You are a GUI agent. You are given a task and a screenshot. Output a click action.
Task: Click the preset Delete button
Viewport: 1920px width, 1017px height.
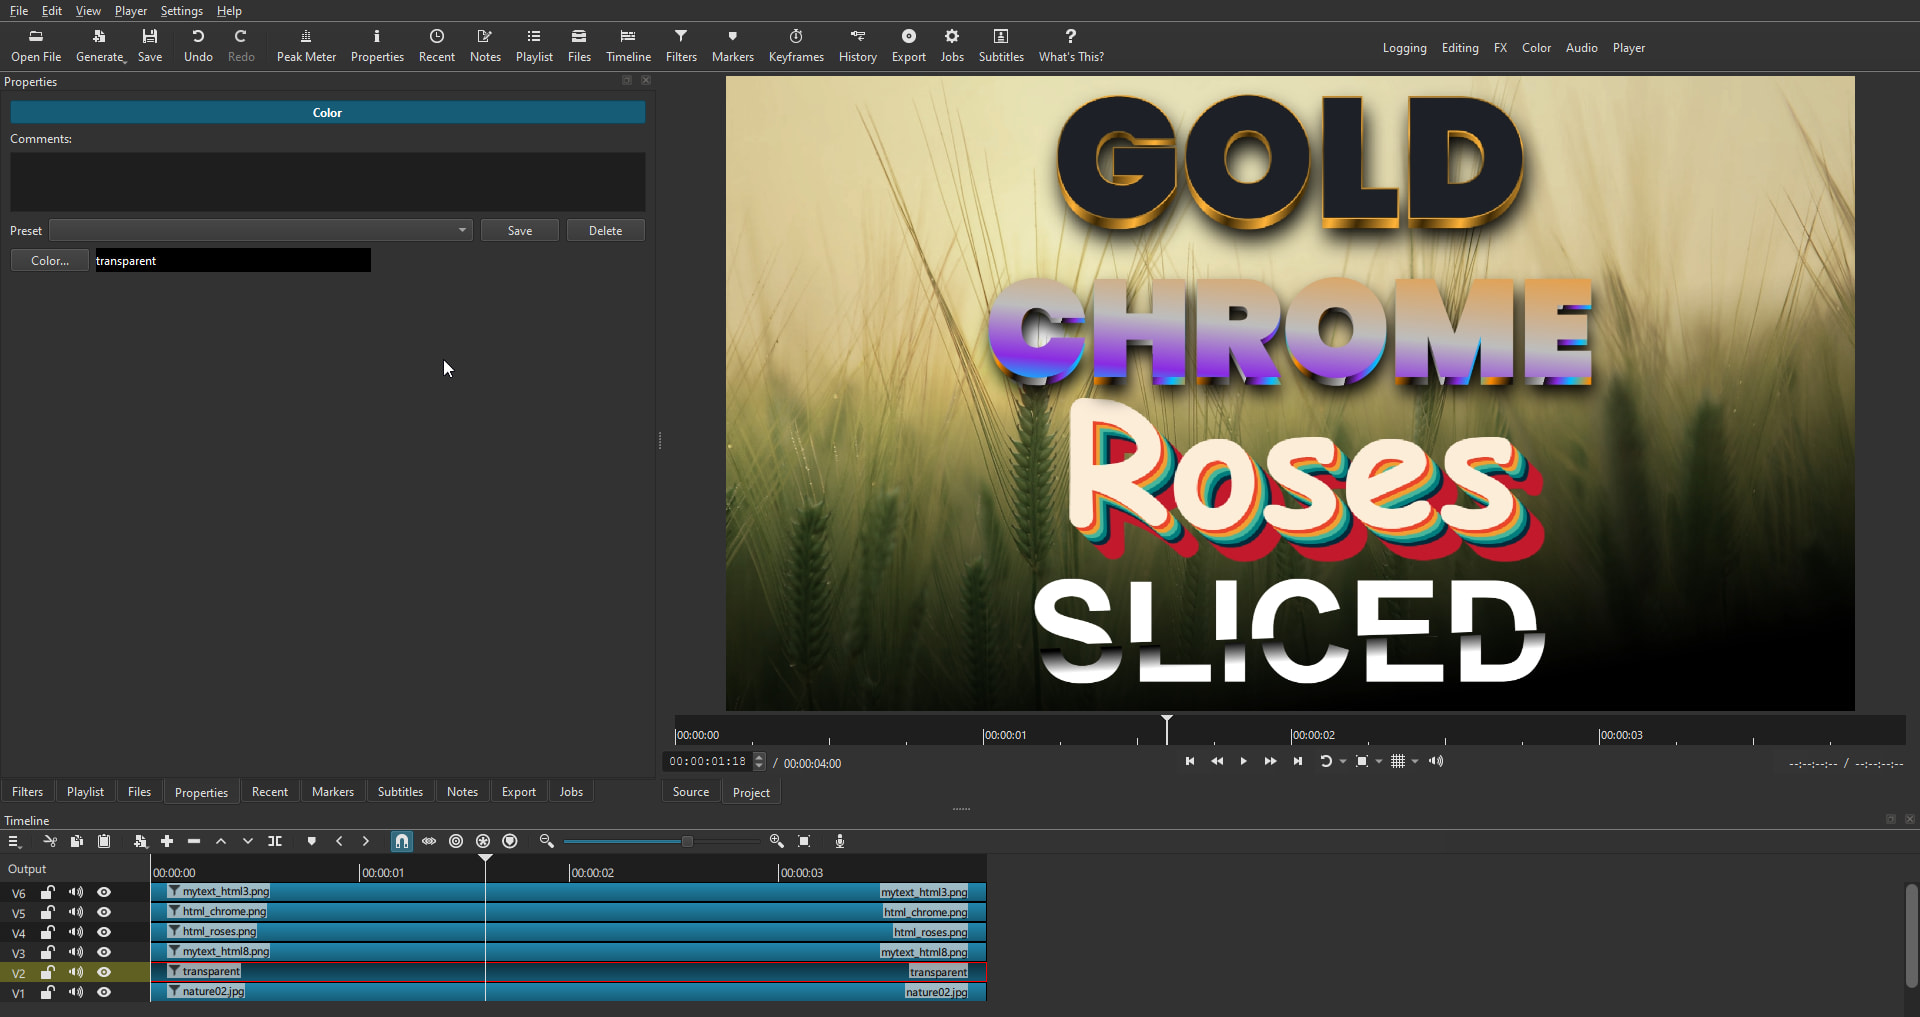pyautogui.click(x=605, y=231)
